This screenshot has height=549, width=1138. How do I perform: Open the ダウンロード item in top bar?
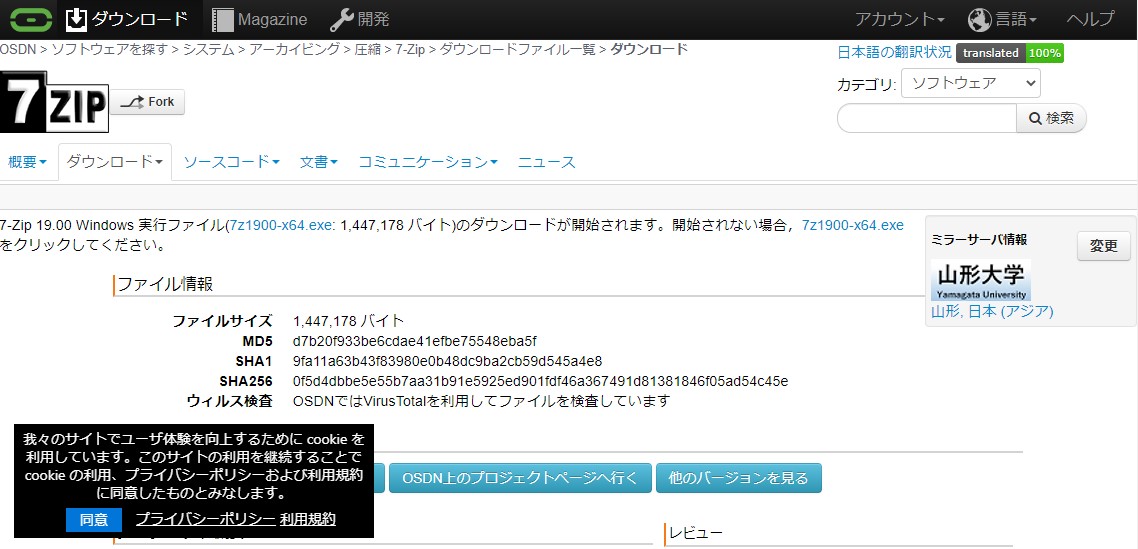pos(127,20)
